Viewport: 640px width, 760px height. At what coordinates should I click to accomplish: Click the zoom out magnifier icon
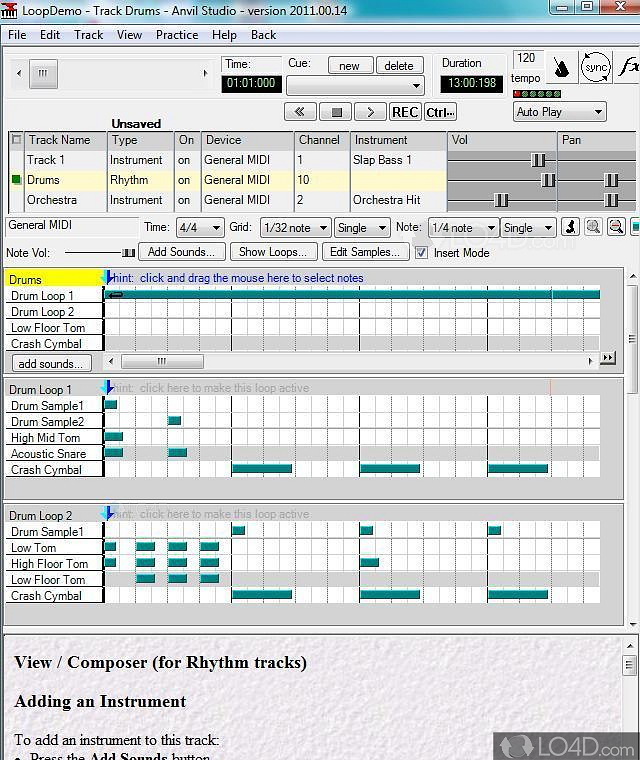616,228
